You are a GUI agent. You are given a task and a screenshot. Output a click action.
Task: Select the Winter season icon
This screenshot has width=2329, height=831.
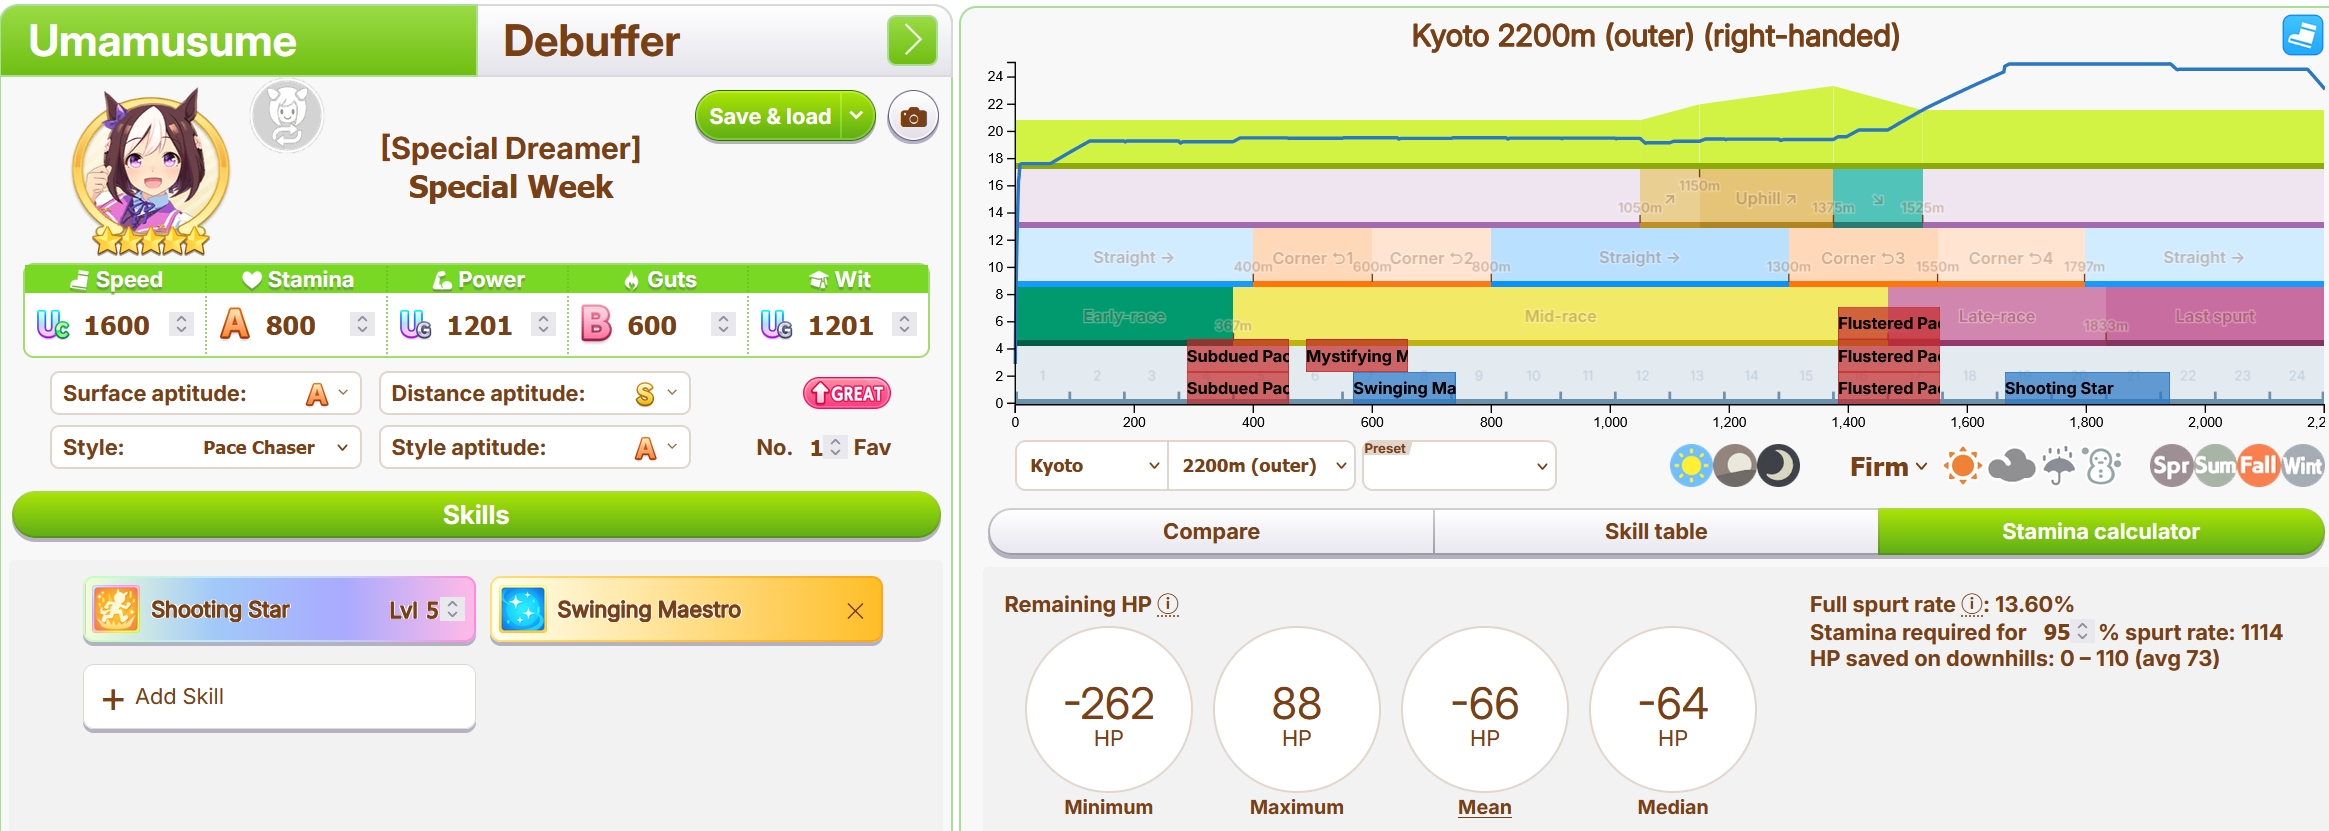(x=2302, y=466)
